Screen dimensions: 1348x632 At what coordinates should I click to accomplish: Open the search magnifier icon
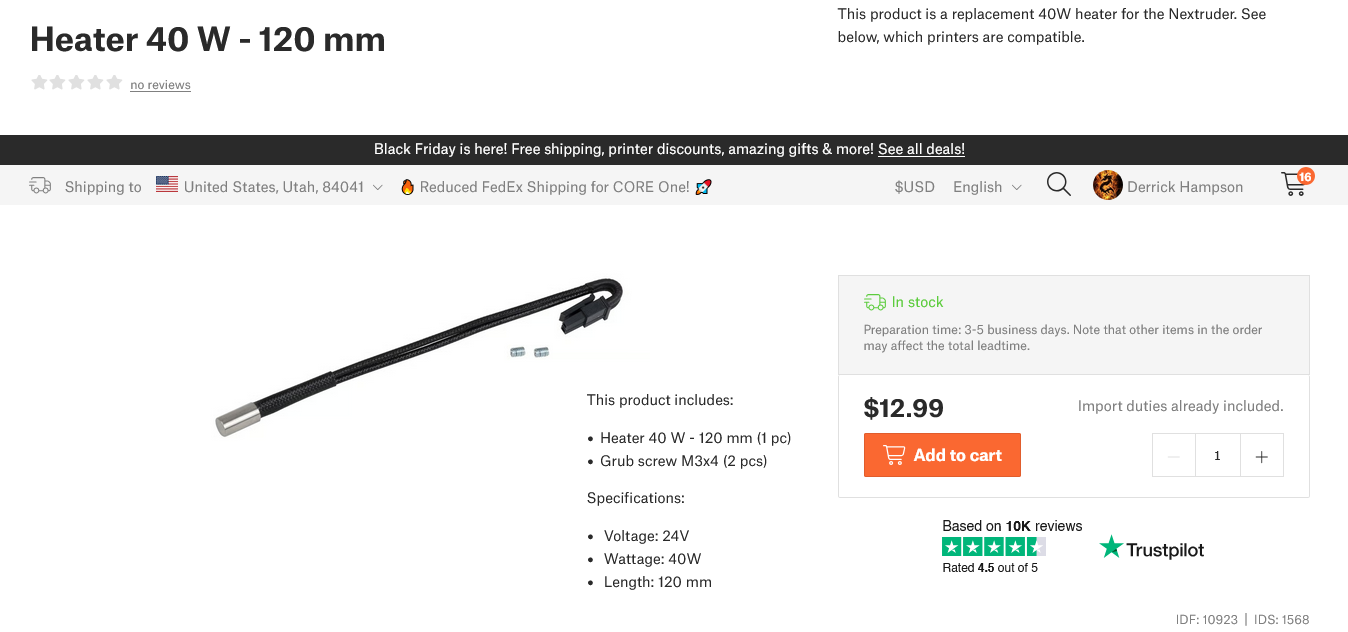click(x=1058, y=185)
